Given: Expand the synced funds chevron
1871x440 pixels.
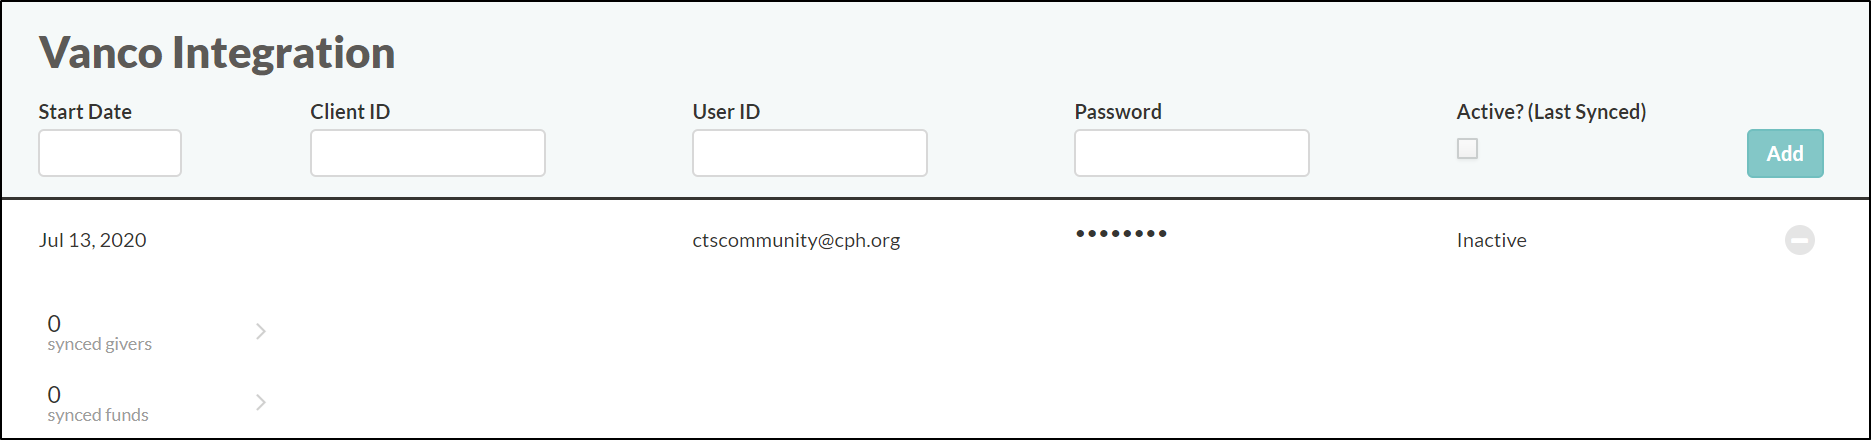Looking at the screenshot, I should [x=261, y=402].
